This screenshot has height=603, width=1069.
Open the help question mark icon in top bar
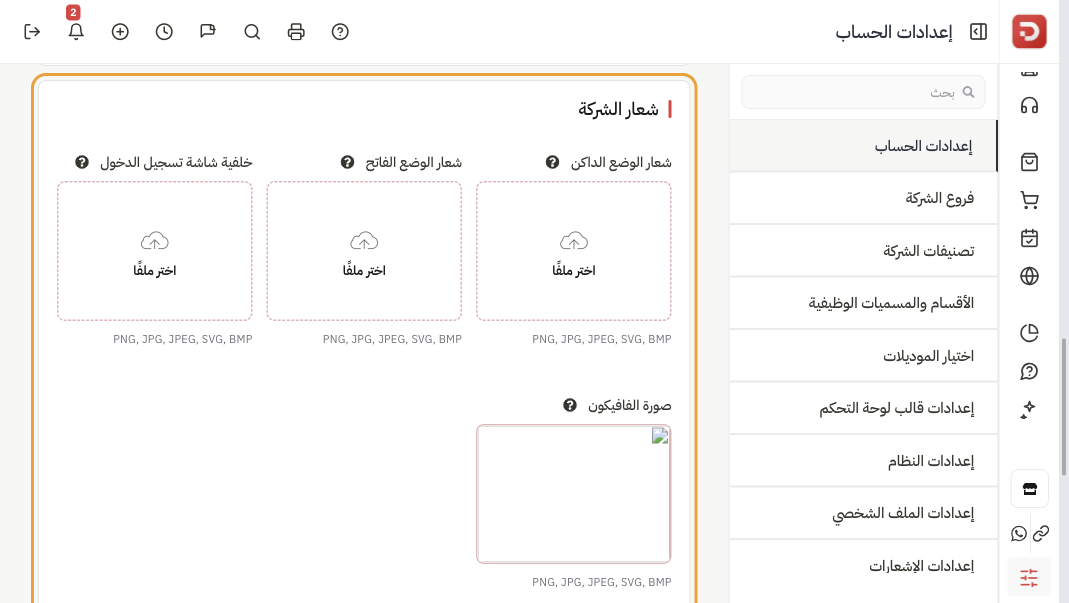[x=340, y=32]
